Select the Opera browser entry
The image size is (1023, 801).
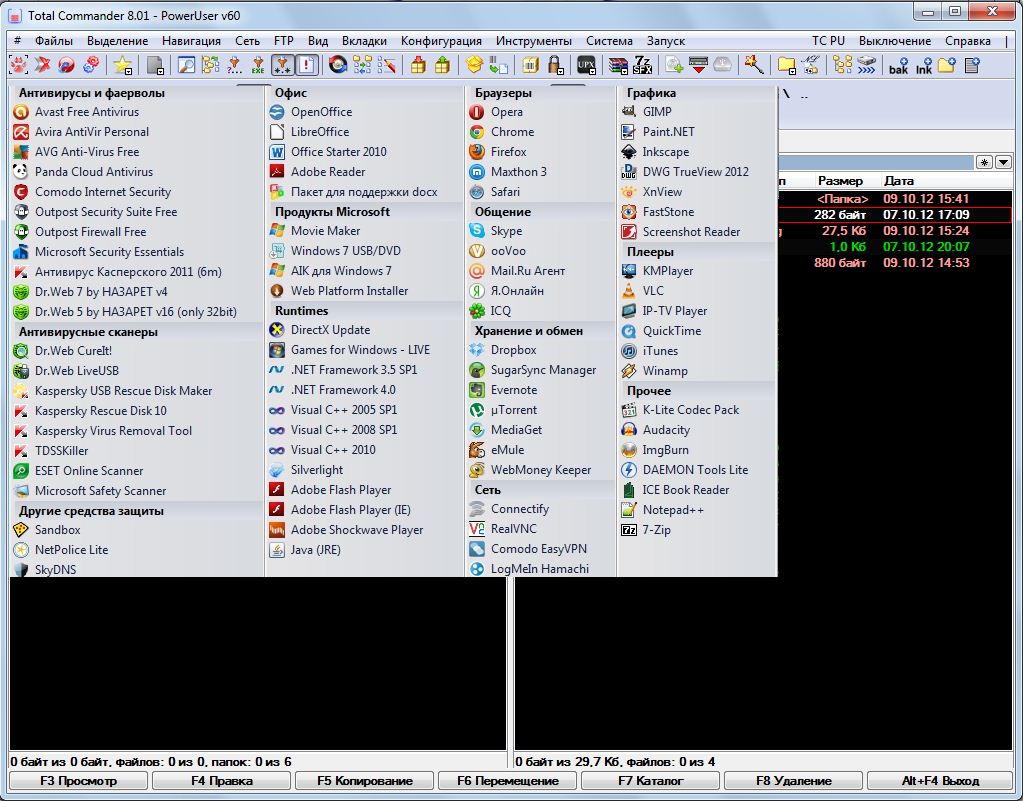[506, 112]
